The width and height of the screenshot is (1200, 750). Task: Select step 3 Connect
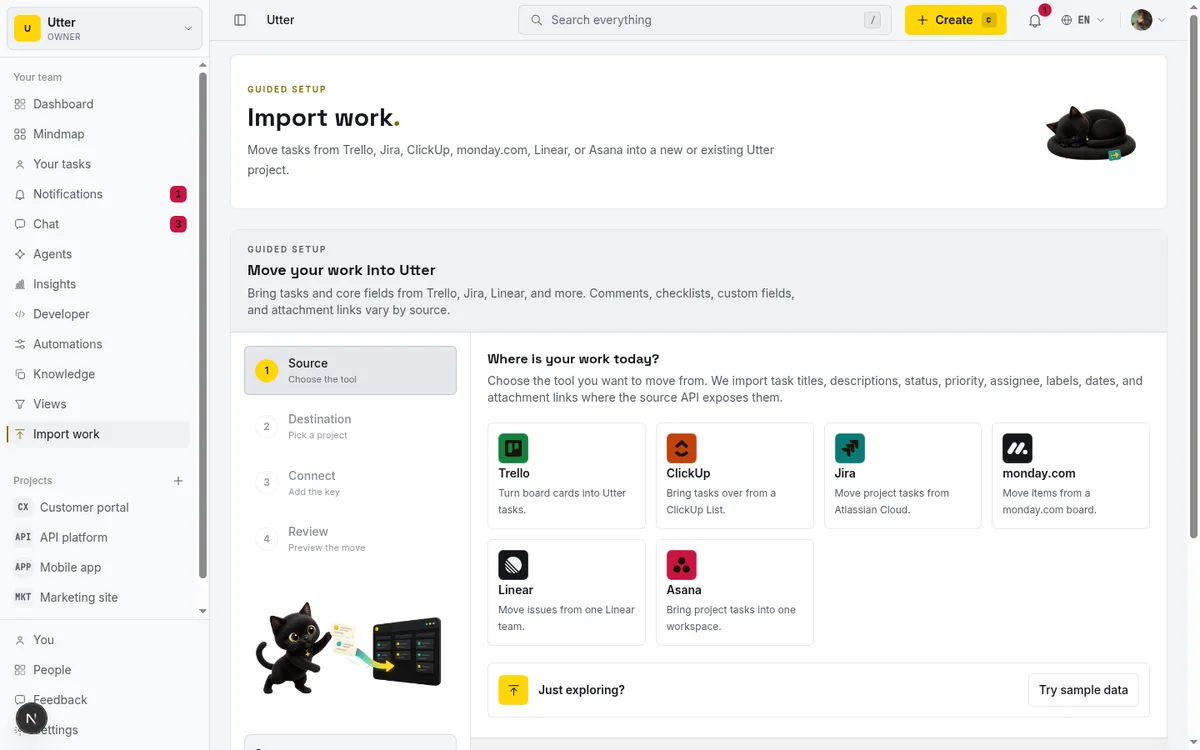coord(350,483)
